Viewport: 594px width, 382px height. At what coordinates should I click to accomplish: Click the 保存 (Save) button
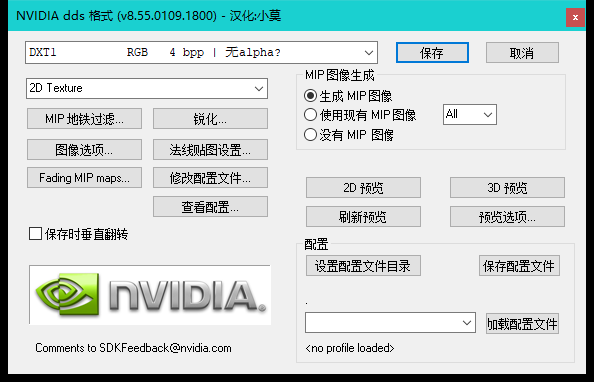coord(432,53)
